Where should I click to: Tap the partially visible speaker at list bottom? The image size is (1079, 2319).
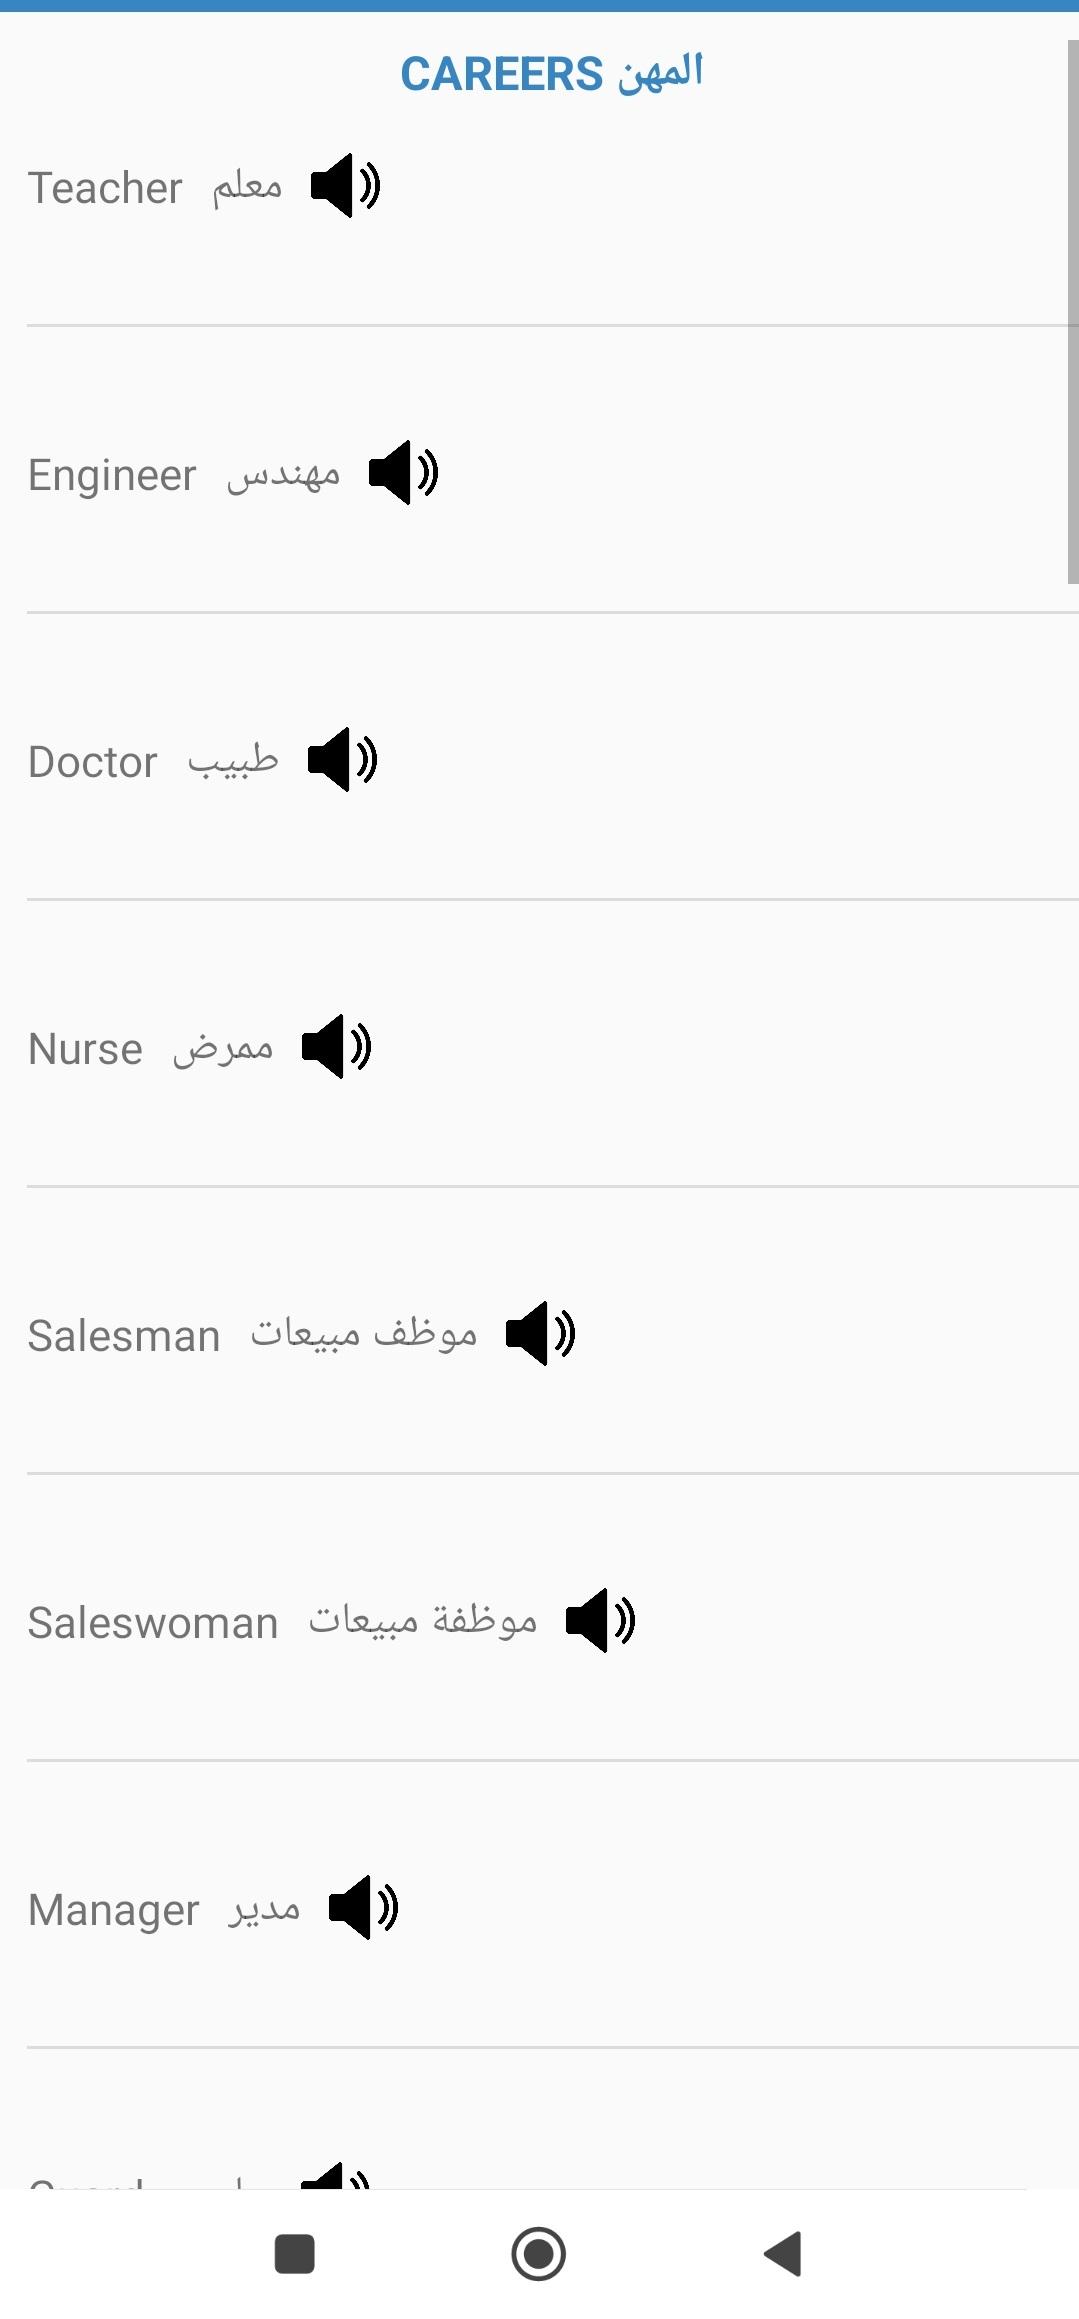click(x=336, y=2176)
